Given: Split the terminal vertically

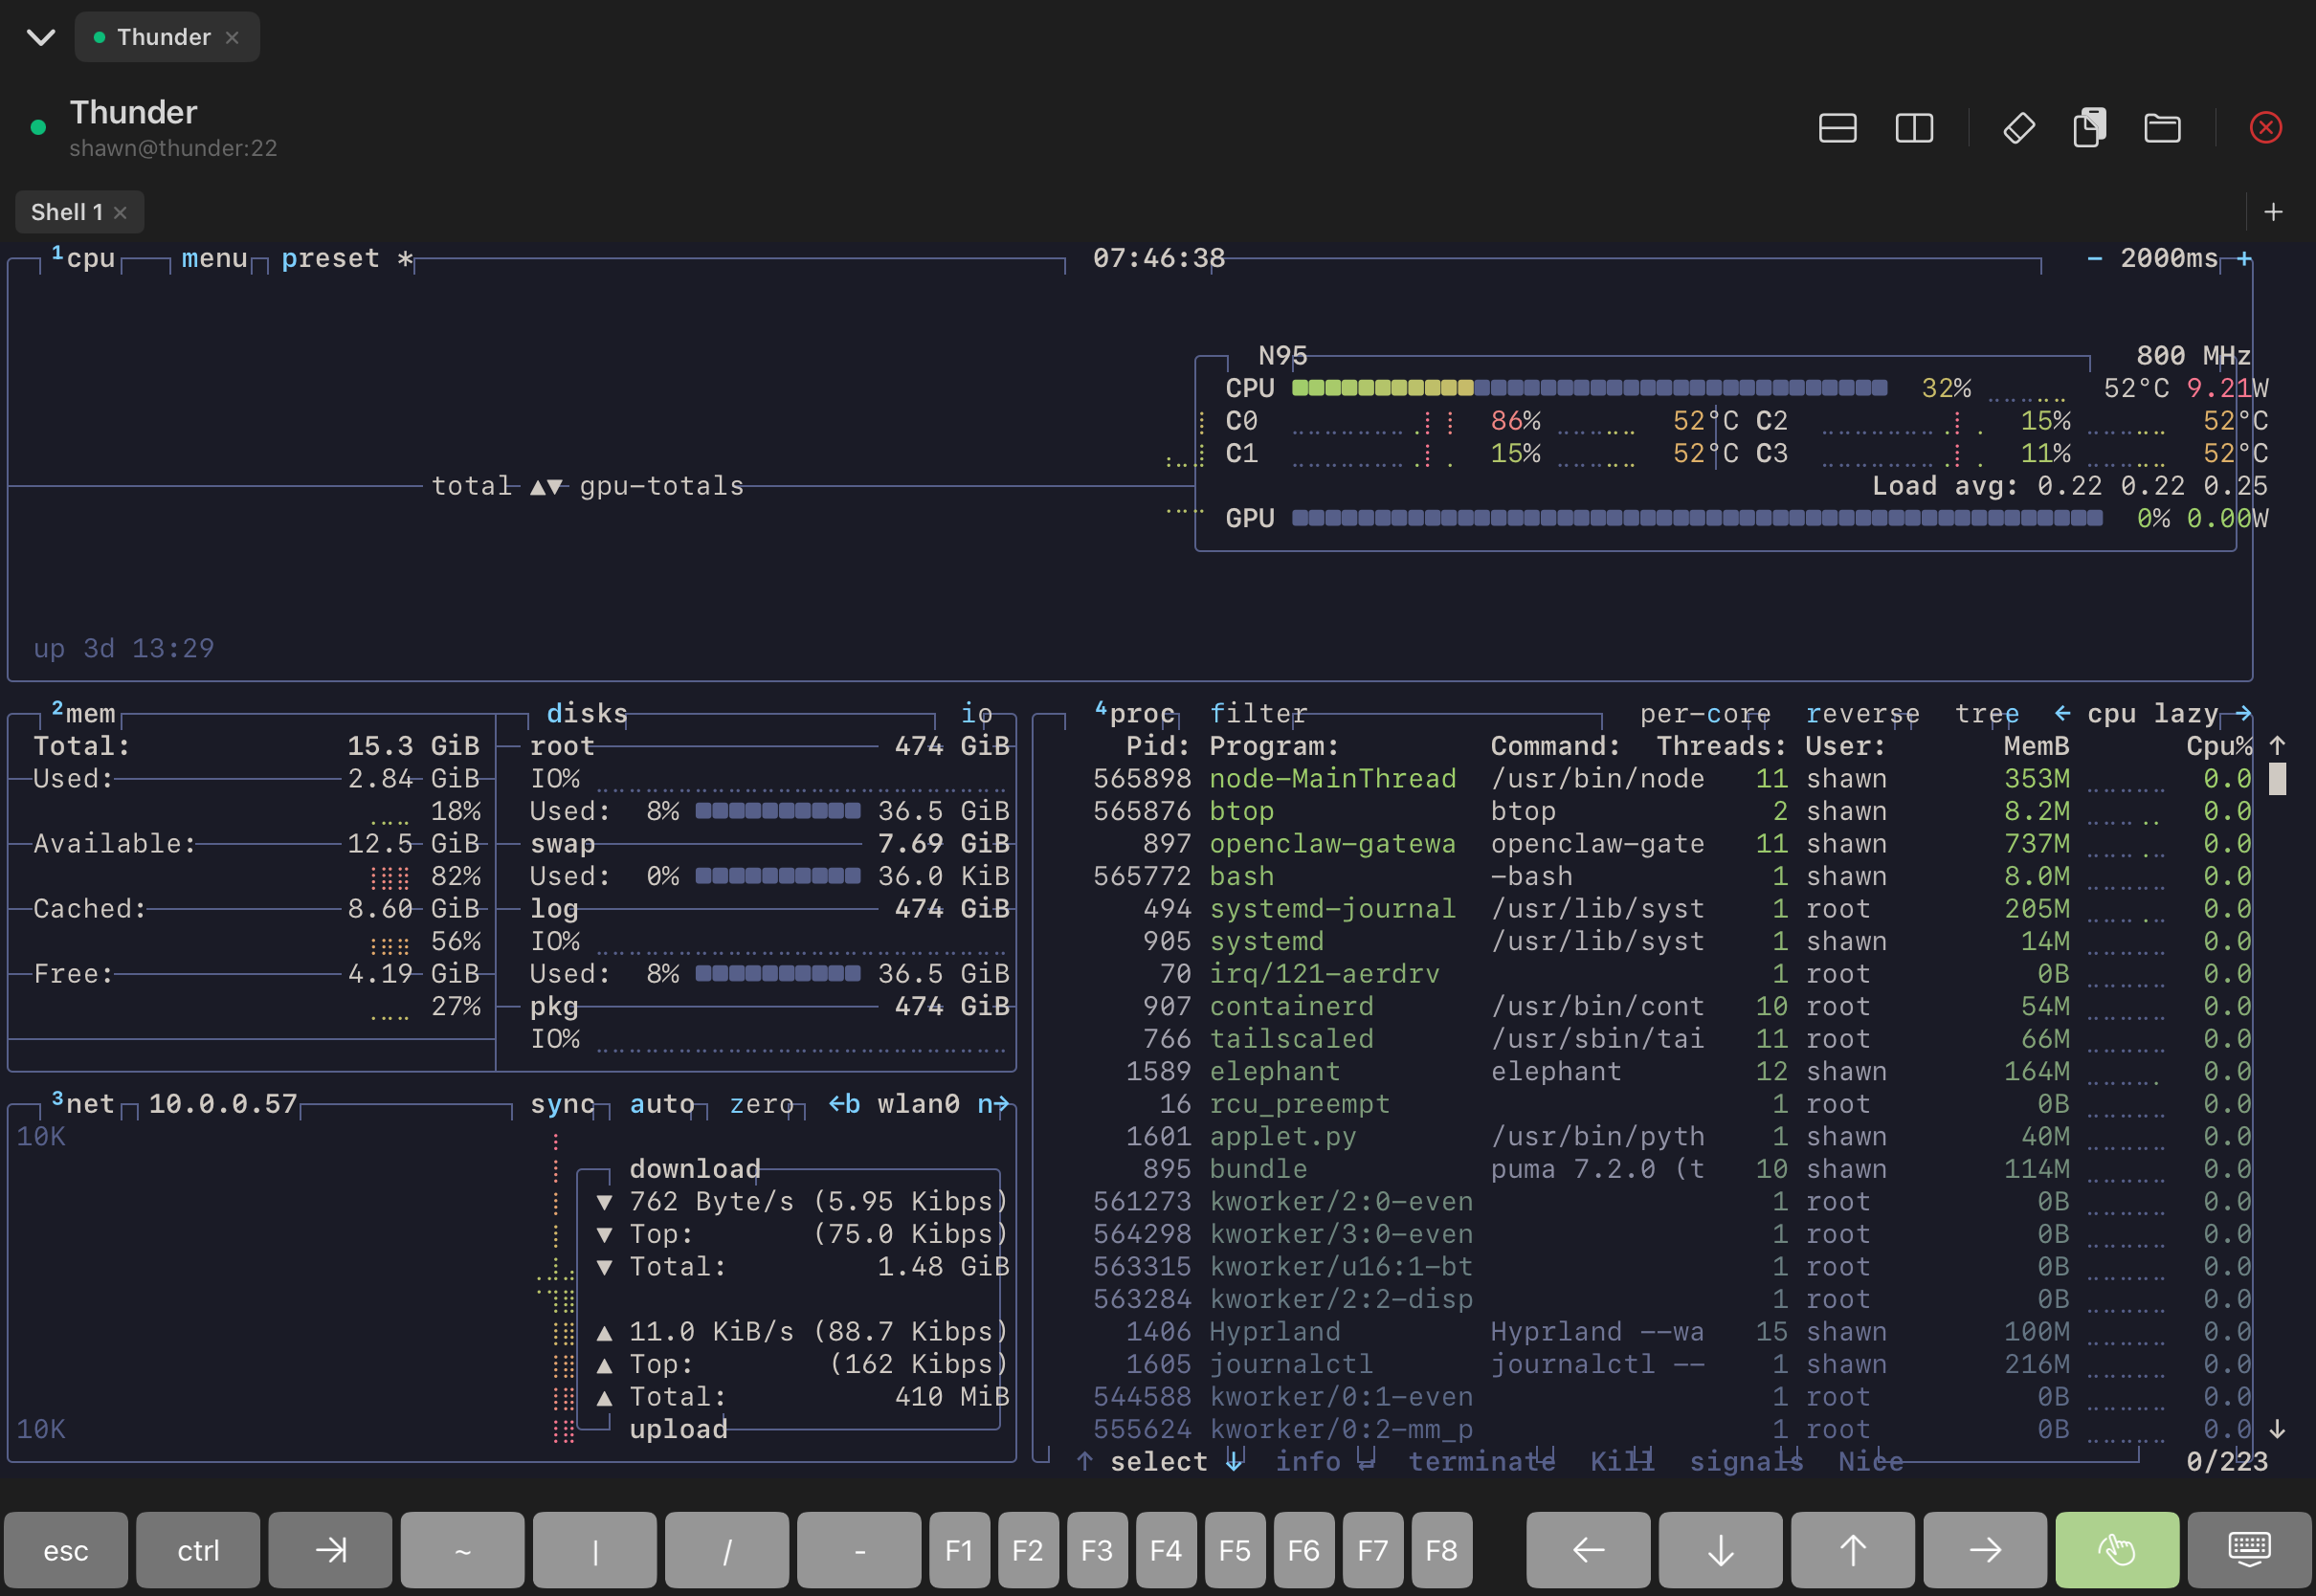Looking at the screenshot, I should coord(1914,128).
